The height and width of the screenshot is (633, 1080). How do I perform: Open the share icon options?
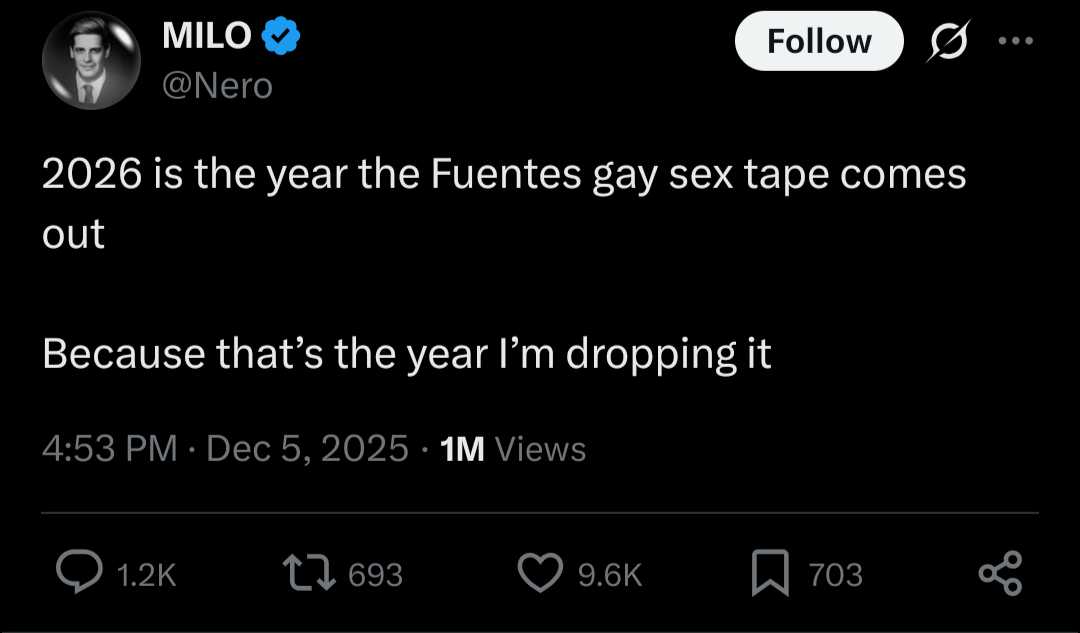1000,573
